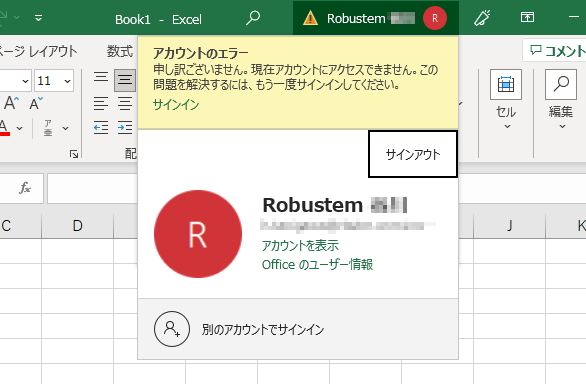The width and height of the screenshot is (586, 384).
Task: Click the account warning triangle icon
Action: pyautogui.click(x=310, y=18)
